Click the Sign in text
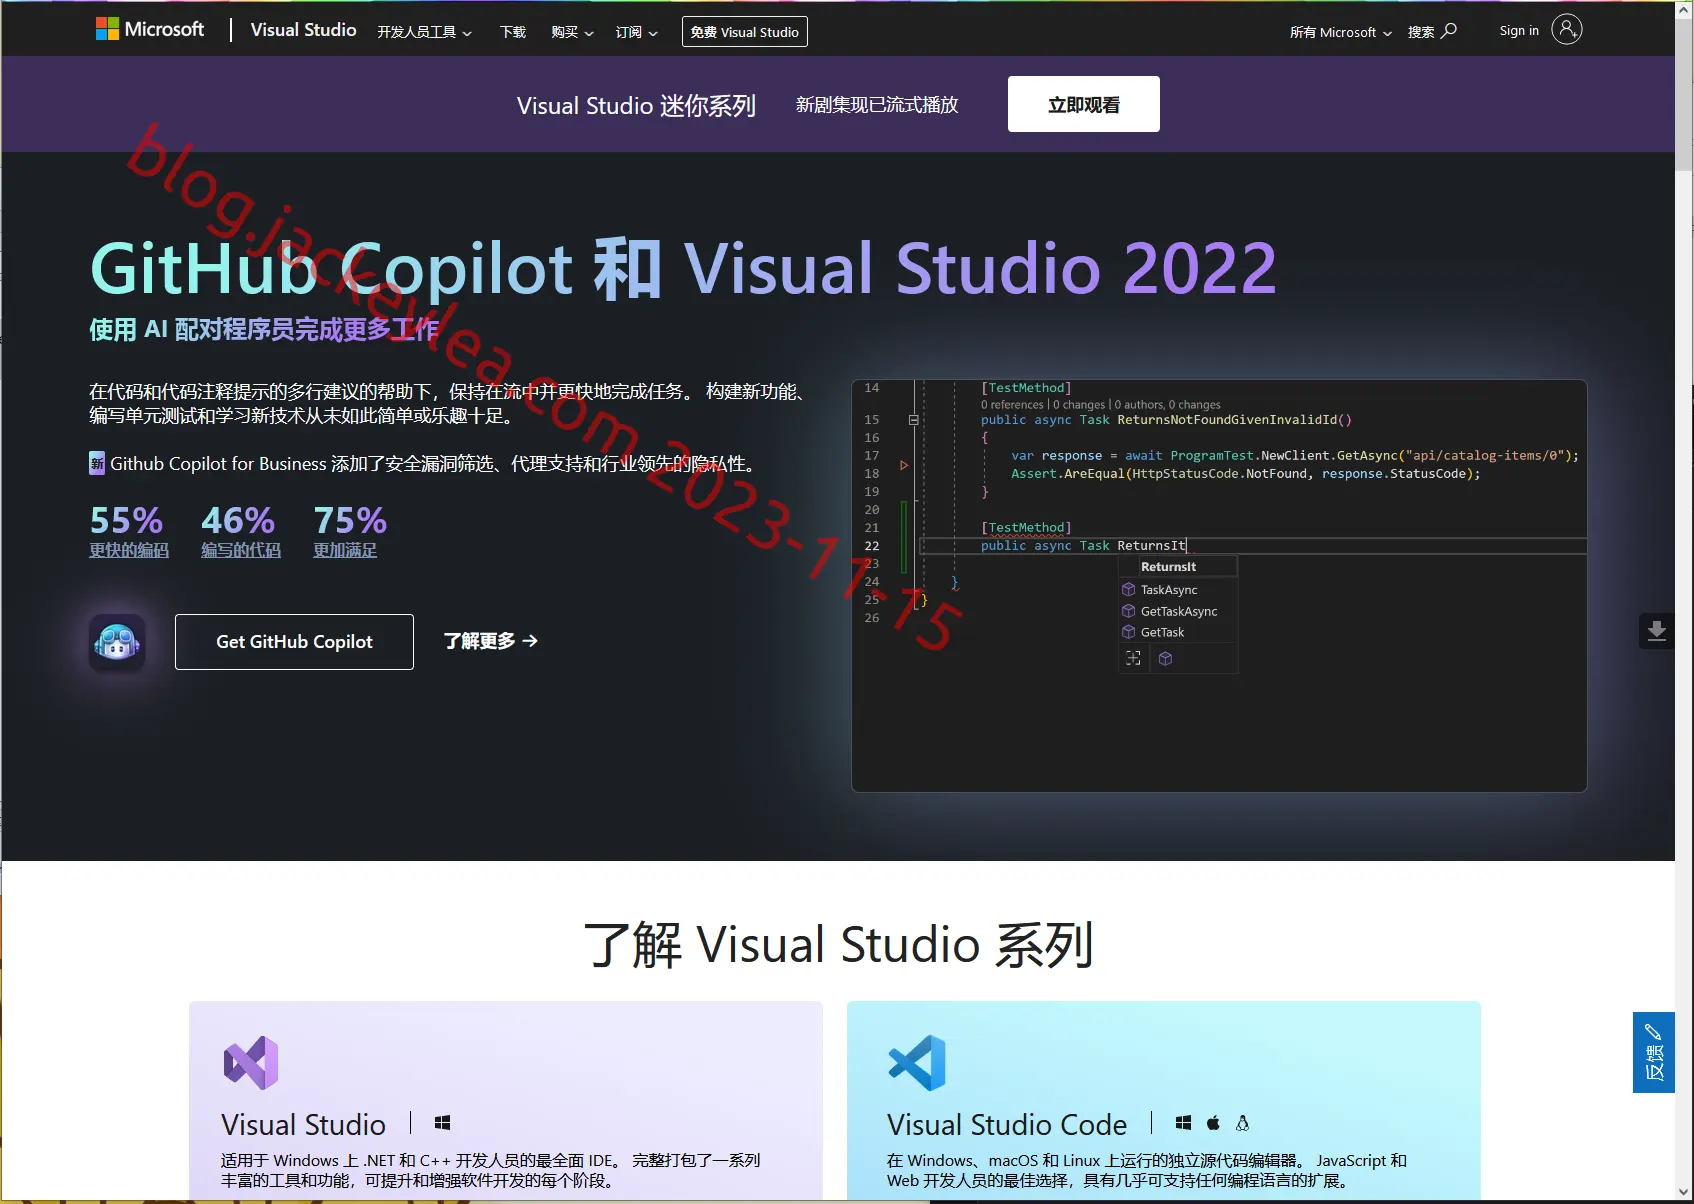1694x1204 pixels. pyautogui.click(x=1519, y=30)
